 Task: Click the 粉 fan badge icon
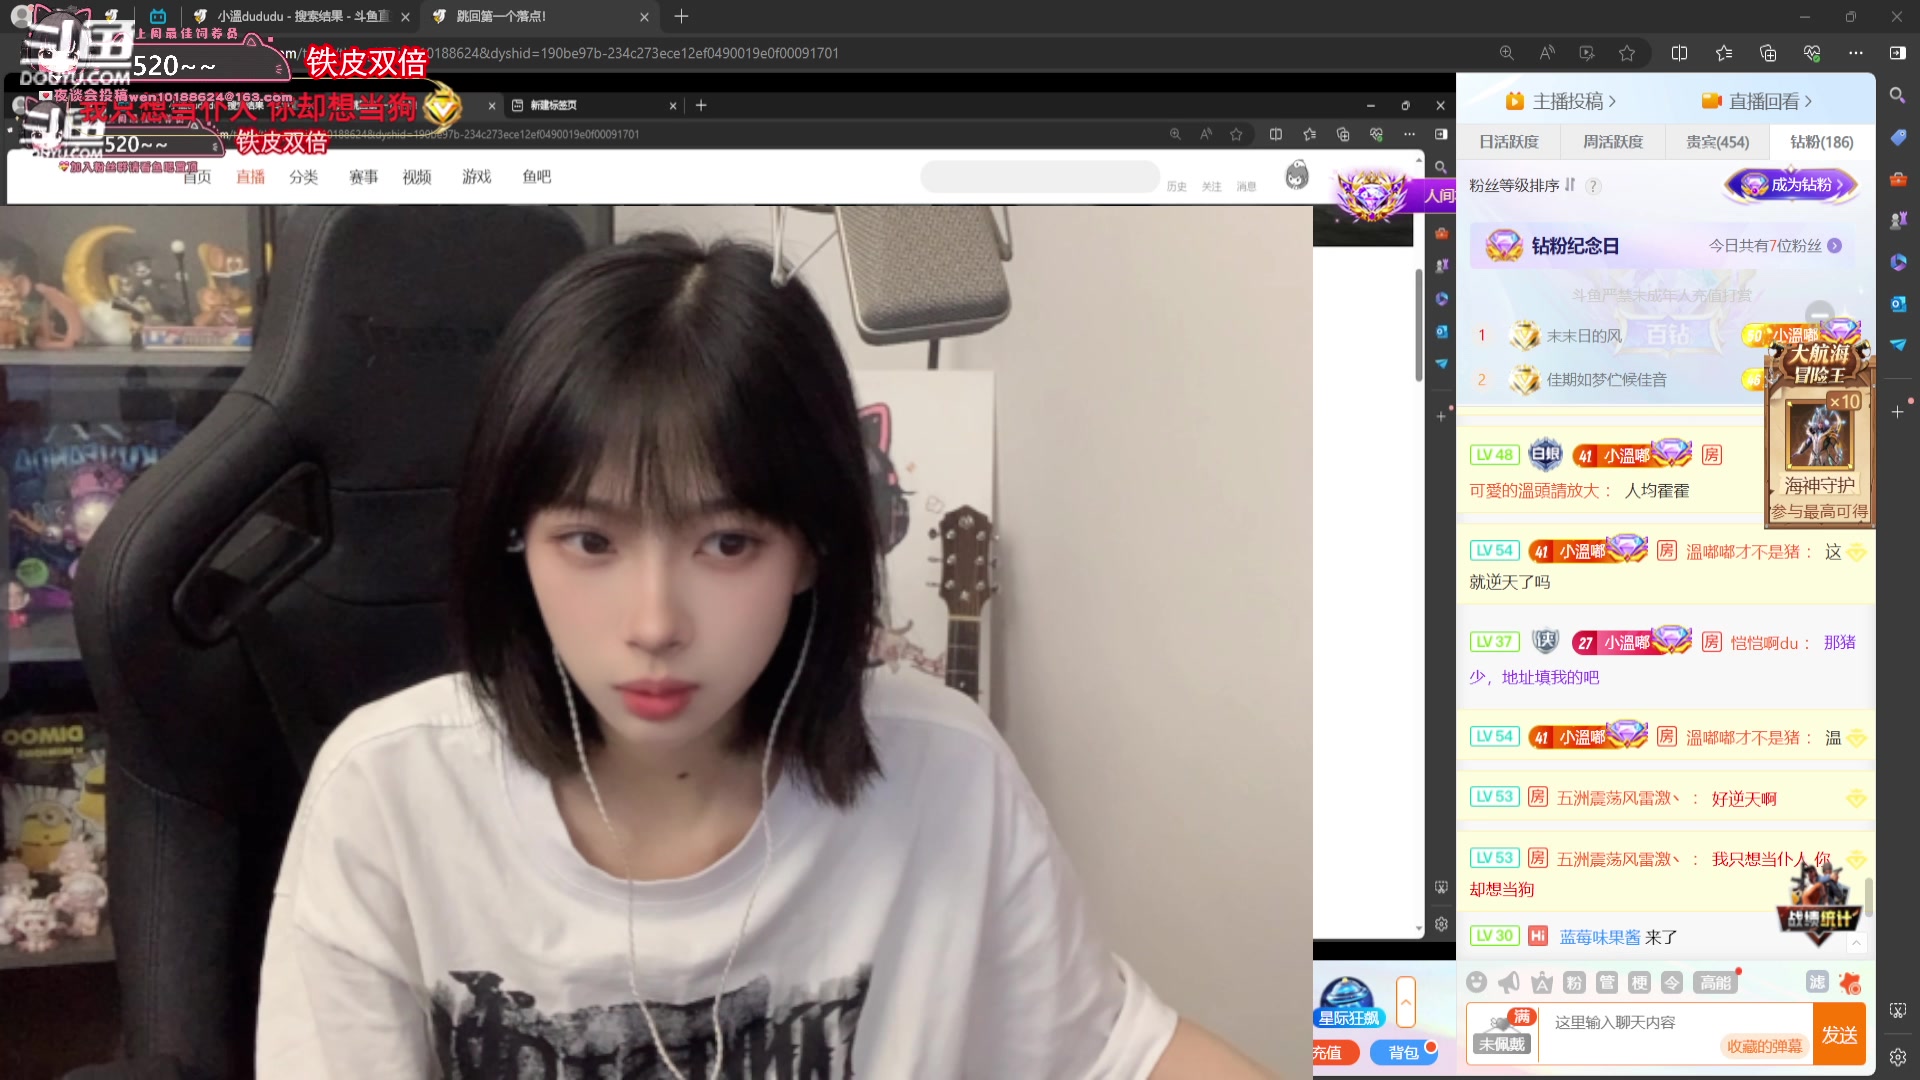tap(1574, 983)
